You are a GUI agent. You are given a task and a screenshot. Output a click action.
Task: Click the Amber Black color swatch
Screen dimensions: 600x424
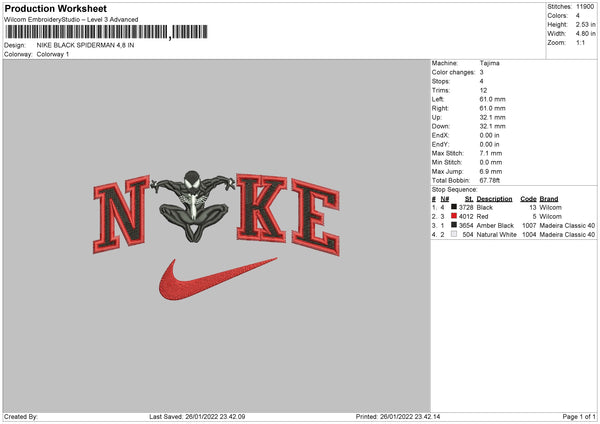click(454, 225)
